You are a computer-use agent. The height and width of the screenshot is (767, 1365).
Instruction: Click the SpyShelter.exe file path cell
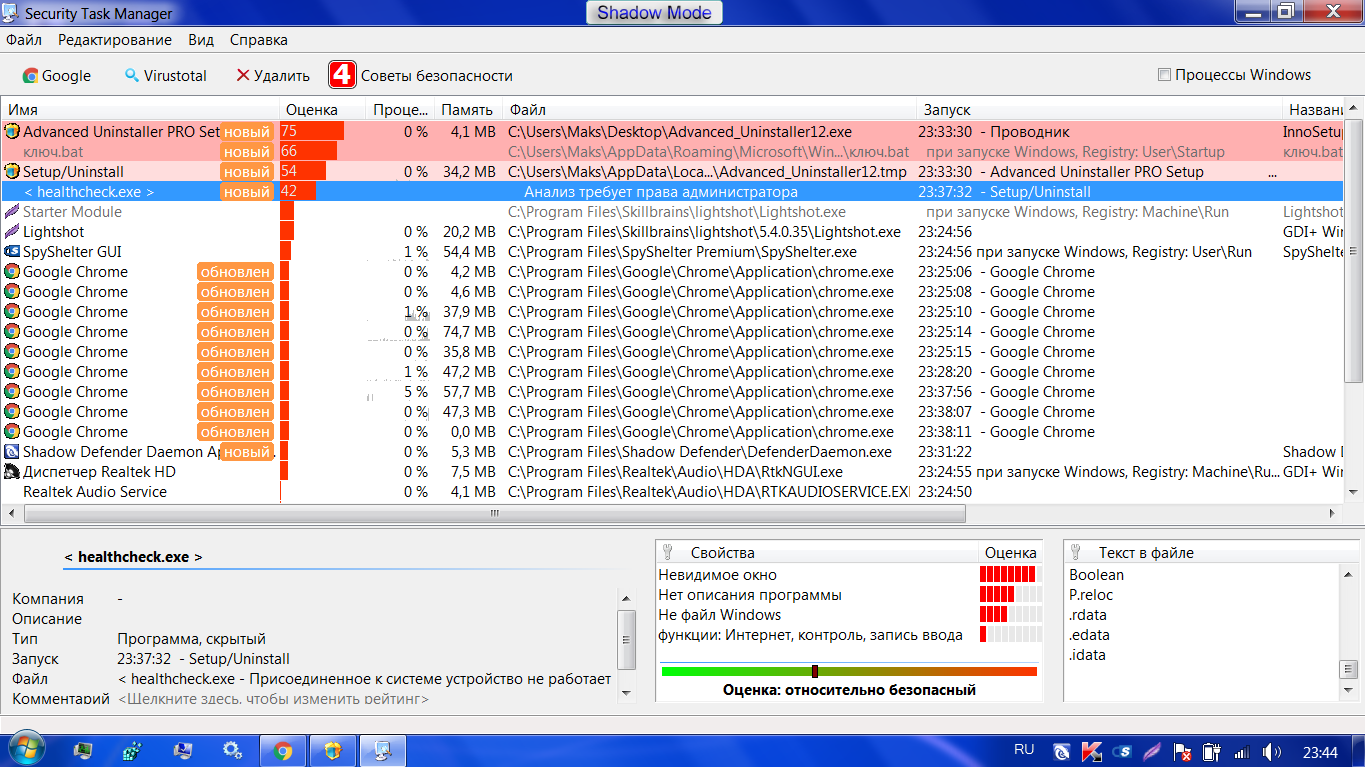(682, 252)
